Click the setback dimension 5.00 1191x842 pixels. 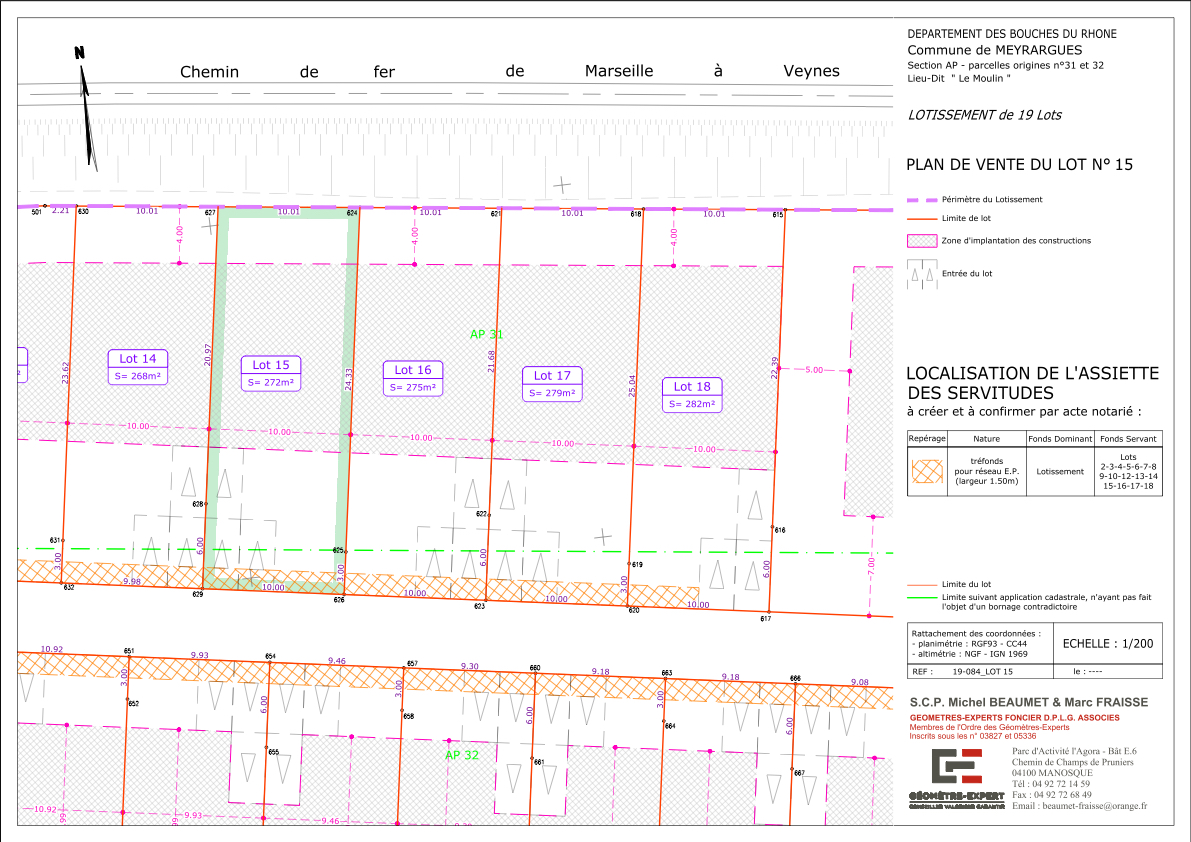coord(813,371)
